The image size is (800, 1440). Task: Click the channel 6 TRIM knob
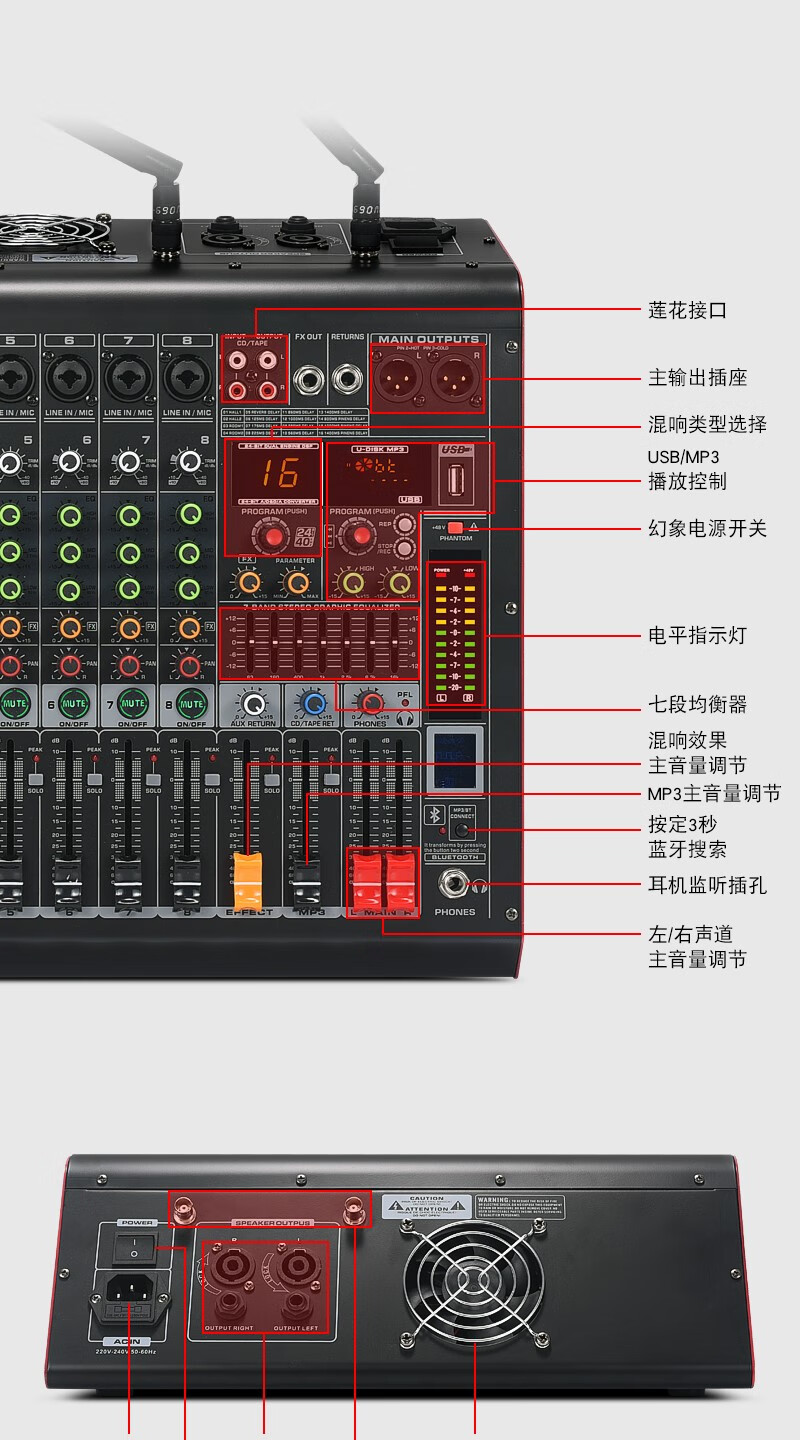tap(69, 462)
